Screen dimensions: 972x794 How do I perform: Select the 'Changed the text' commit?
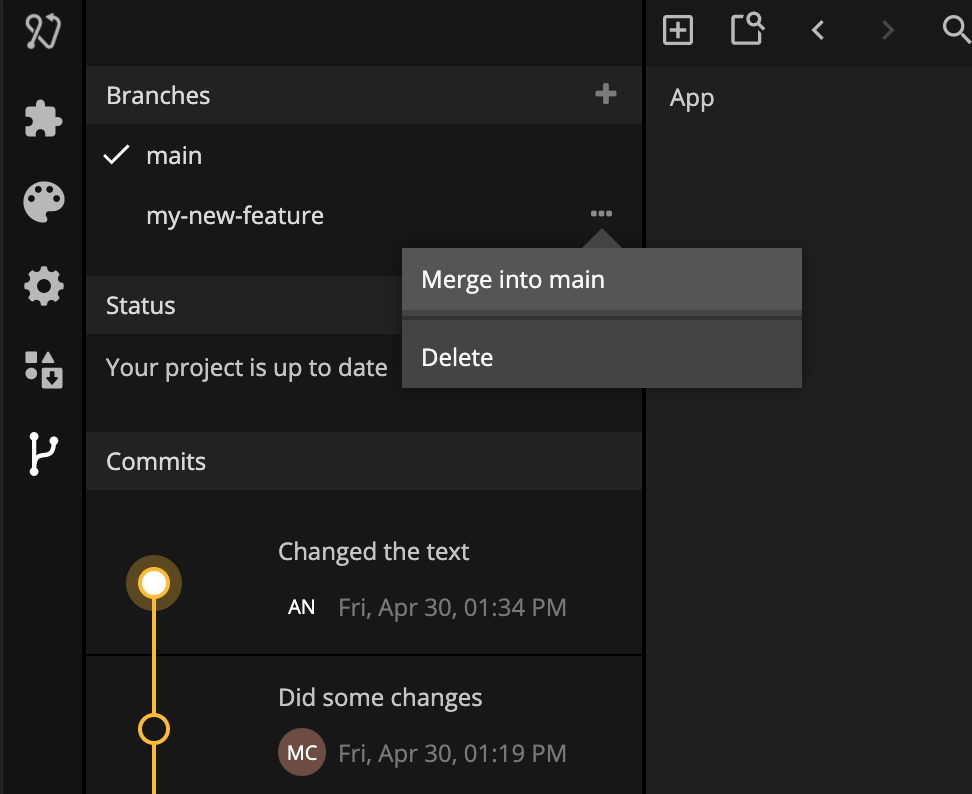pyautogui.click(x=364, y=580)
